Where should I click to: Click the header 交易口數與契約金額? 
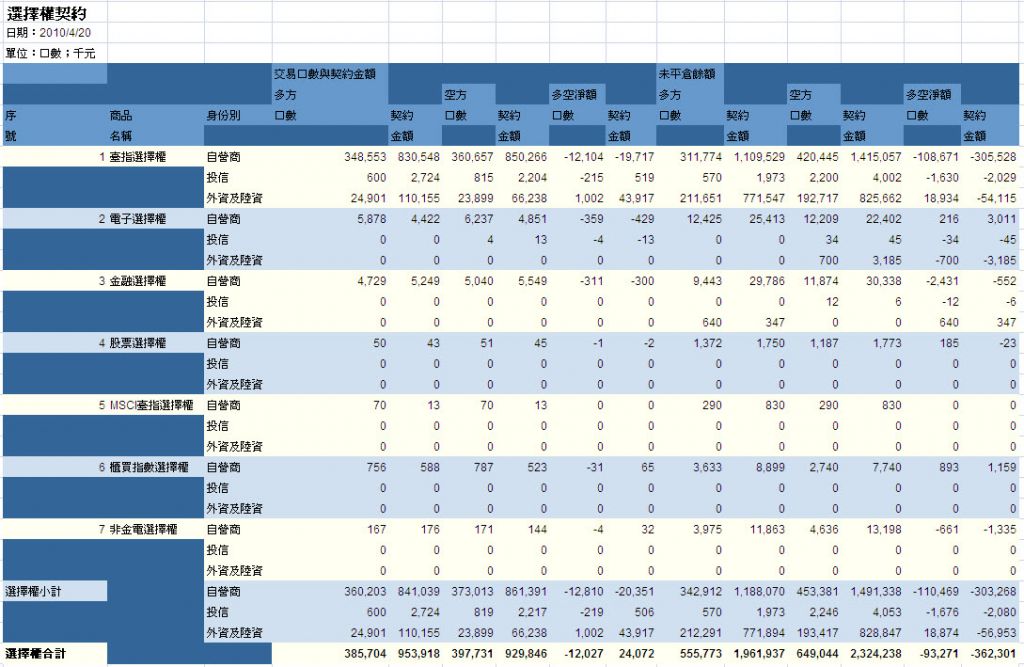point(325,74)
